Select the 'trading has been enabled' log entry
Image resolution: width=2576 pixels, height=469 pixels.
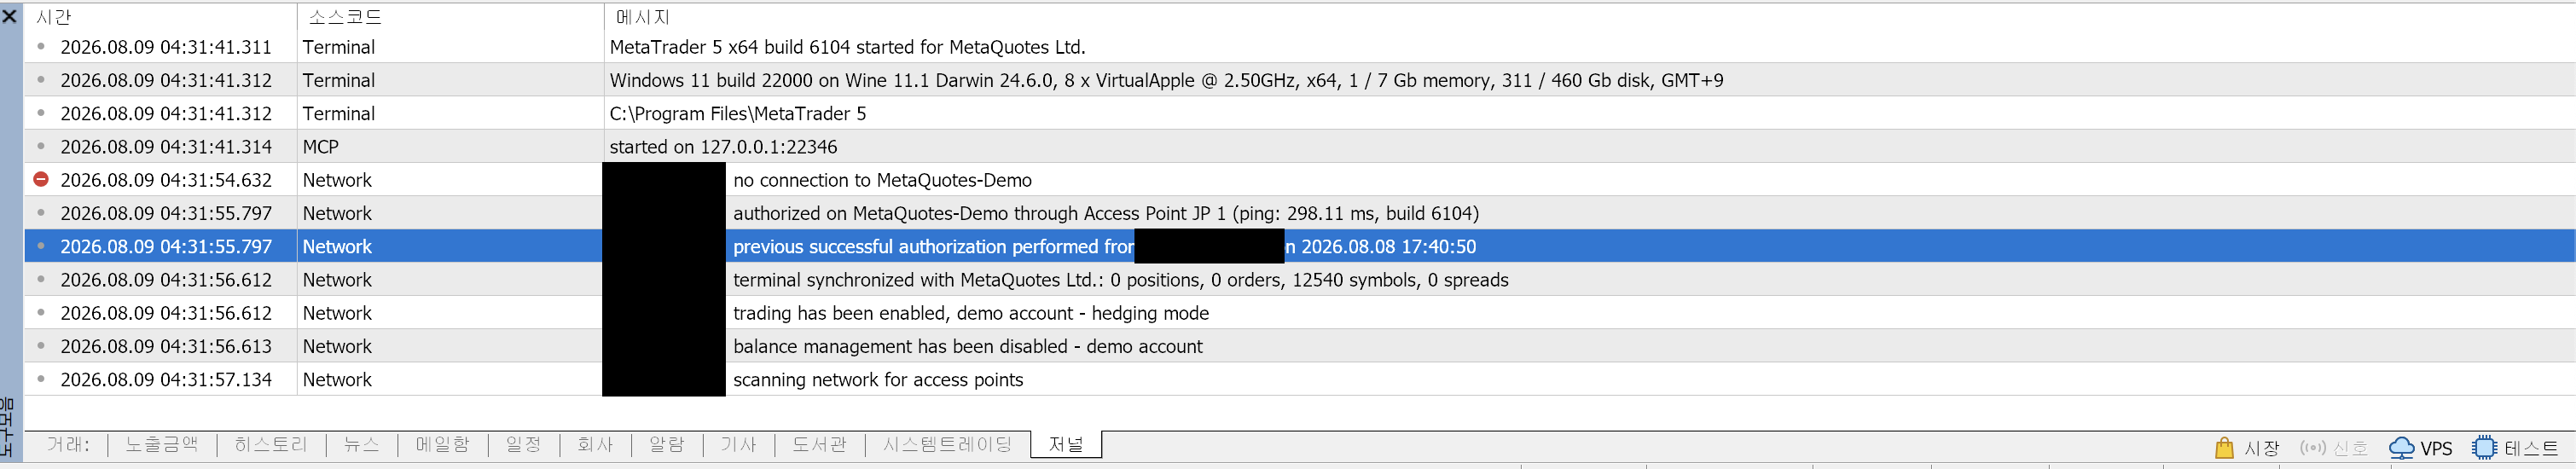1300,313
